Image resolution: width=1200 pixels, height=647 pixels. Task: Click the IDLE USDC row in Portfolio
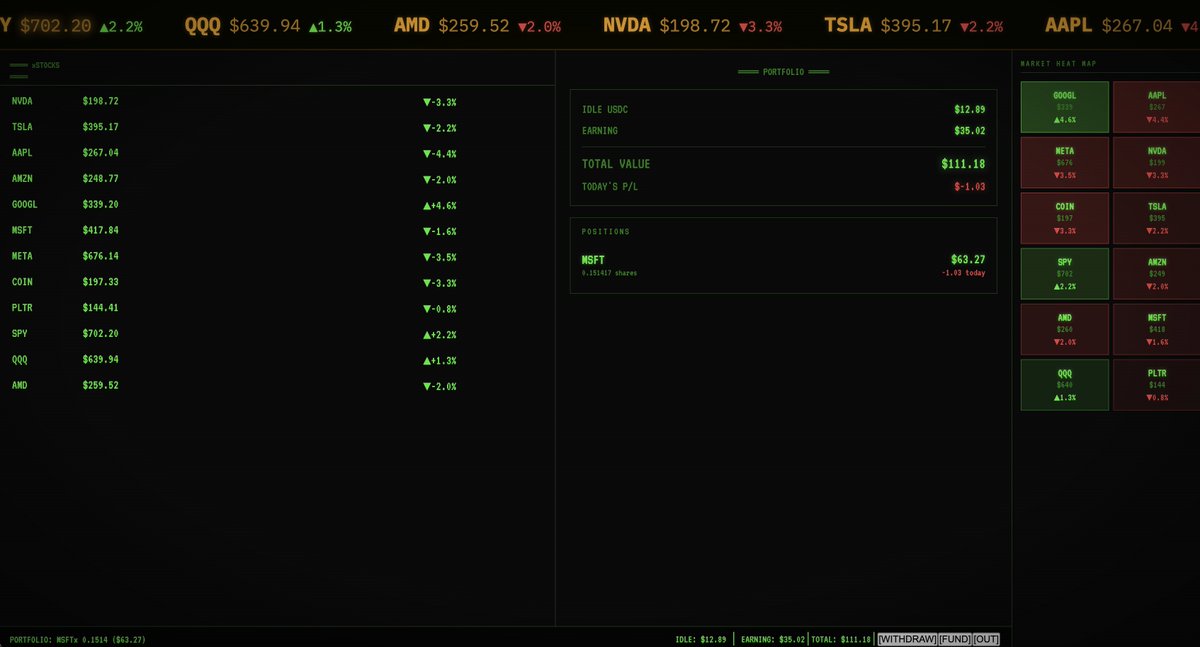(x=783, y=109)
